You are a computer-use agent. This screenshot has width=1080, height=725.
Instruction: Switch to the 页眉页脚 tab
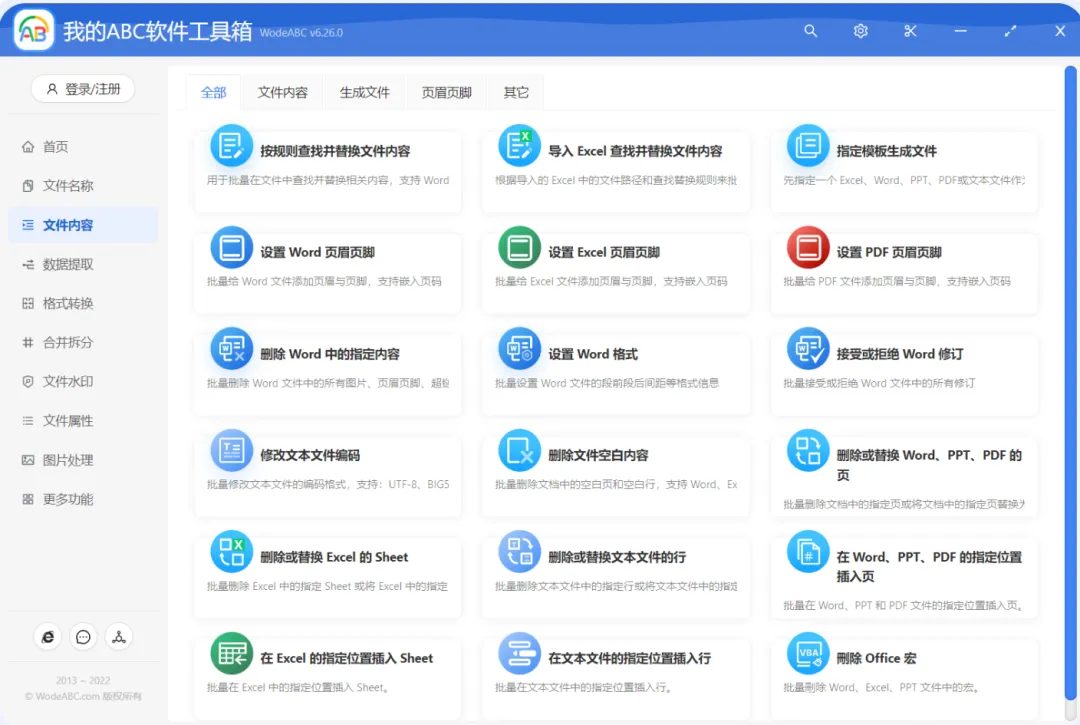tap(446, 92)
